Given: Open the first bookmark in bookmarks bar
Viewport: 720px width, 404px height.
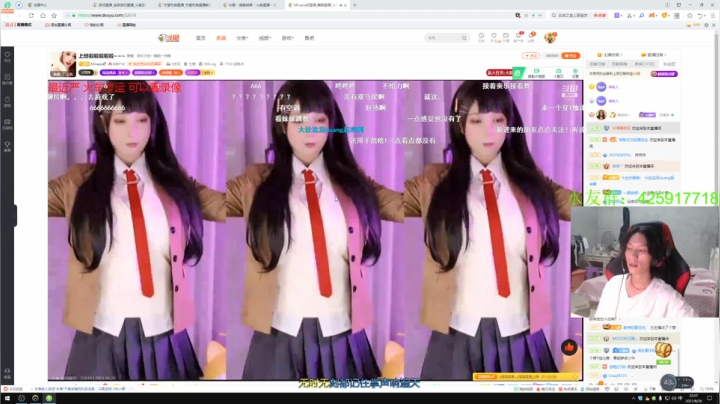Looking at the screenshot, I should (x=18, y=25).
